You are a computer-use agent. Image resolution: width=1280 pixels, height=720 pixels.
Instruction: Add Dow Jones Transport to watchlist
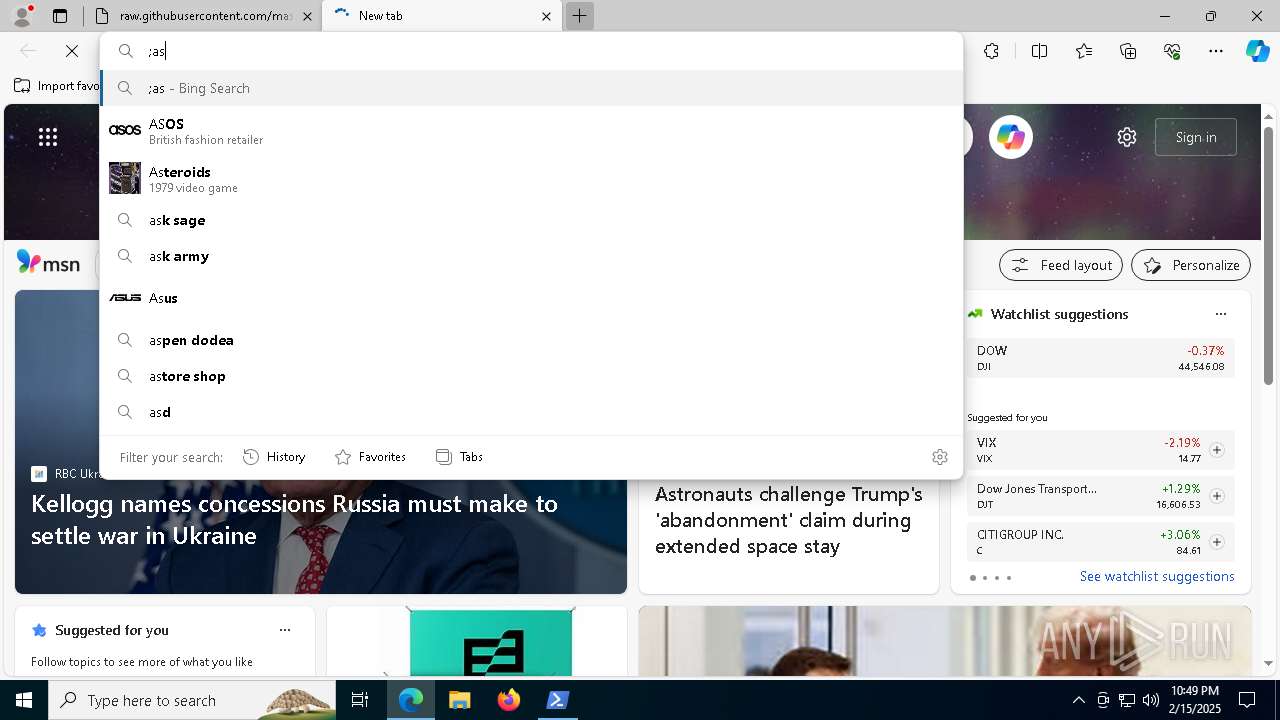[x=1217, y=496]
